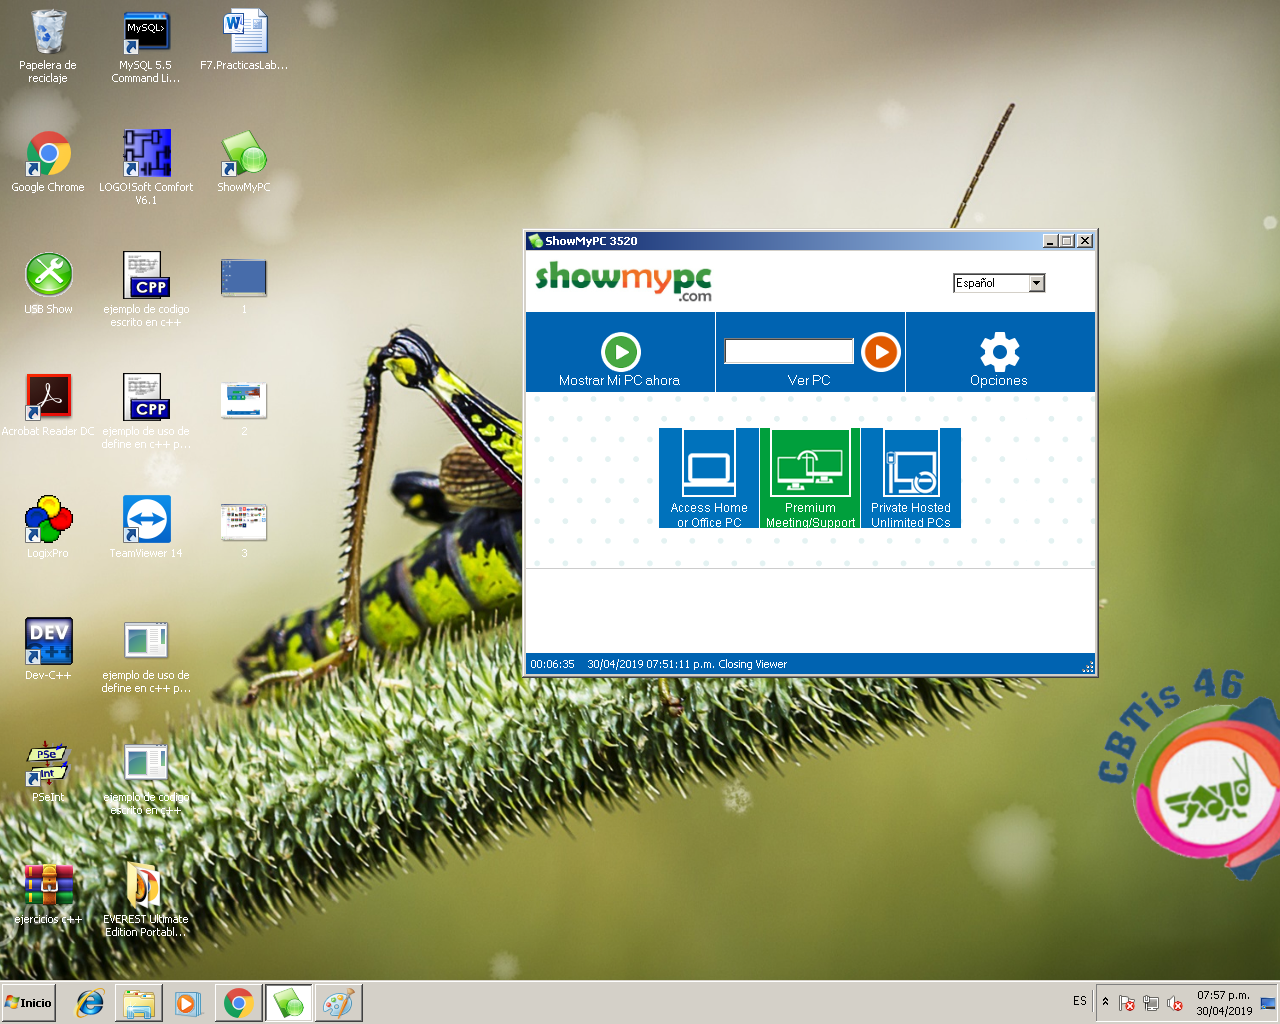Open the Español language dropdown
The height and width of the screenshot is (1024, 1280).
click(1038, 283)
